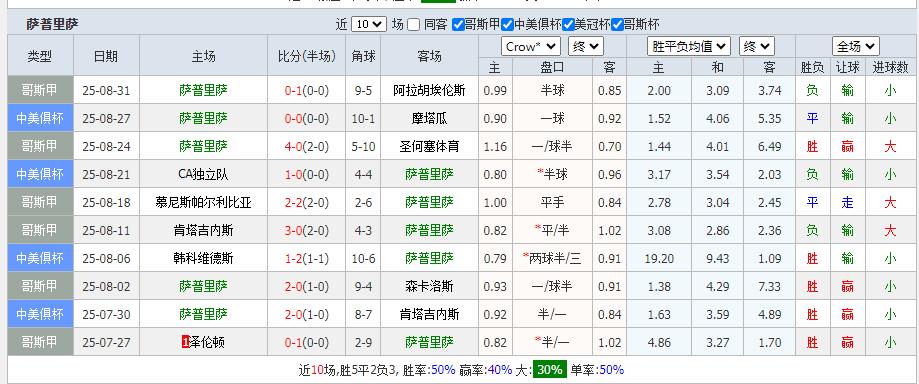Click the 平手 handicap cell
This screenshot has width=919, height=384.
552,202
